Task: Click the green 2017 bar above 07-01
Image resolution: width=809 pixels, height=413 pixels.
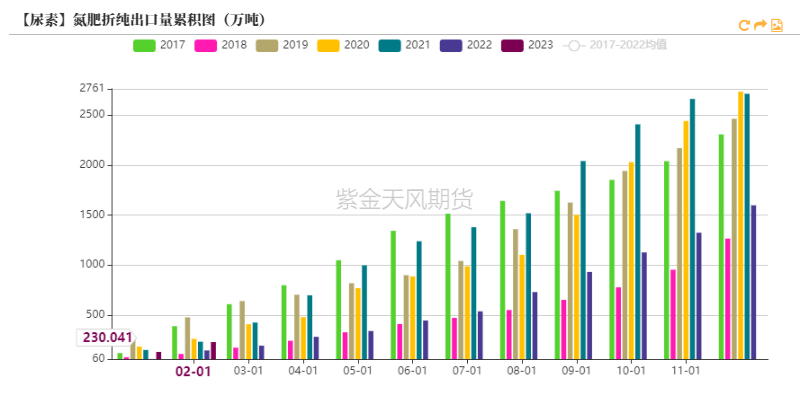Action: click(x=448, y=287)
